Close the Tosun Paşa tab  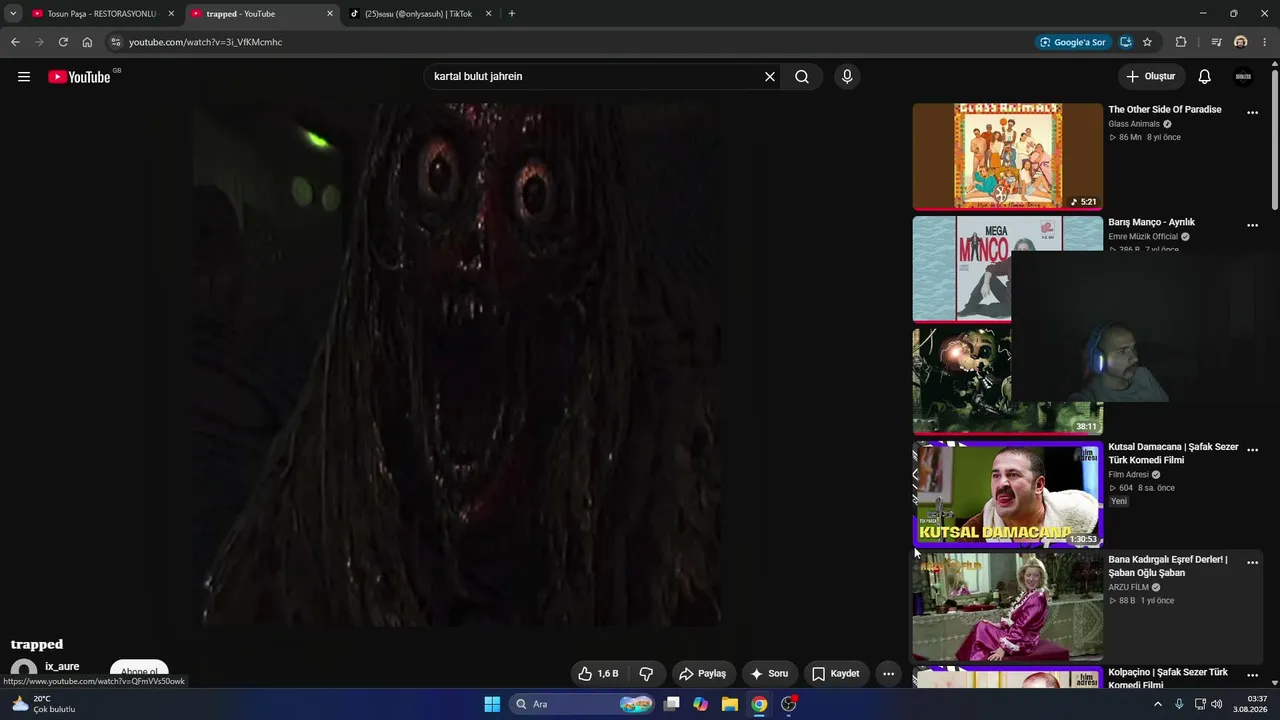pyautogui.click(x=171, y=14)
